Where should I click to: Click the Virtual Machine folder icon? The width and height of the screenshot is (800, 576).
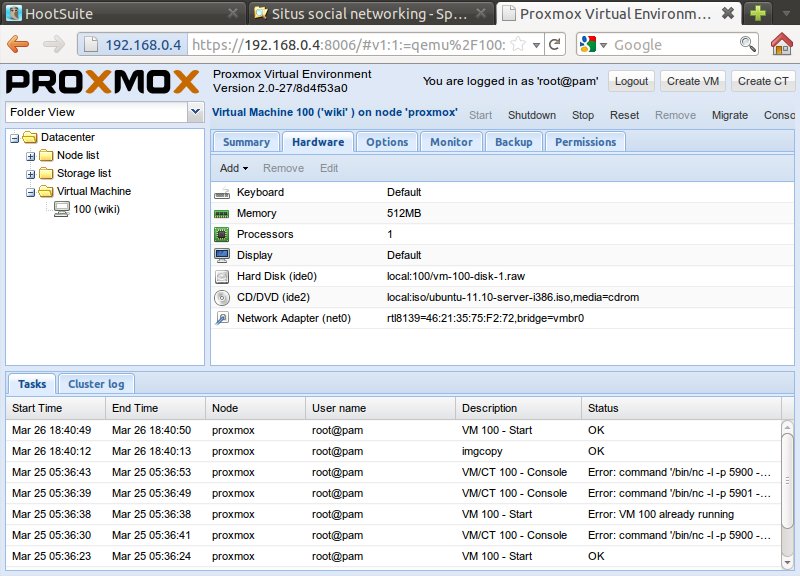(46, 191)
